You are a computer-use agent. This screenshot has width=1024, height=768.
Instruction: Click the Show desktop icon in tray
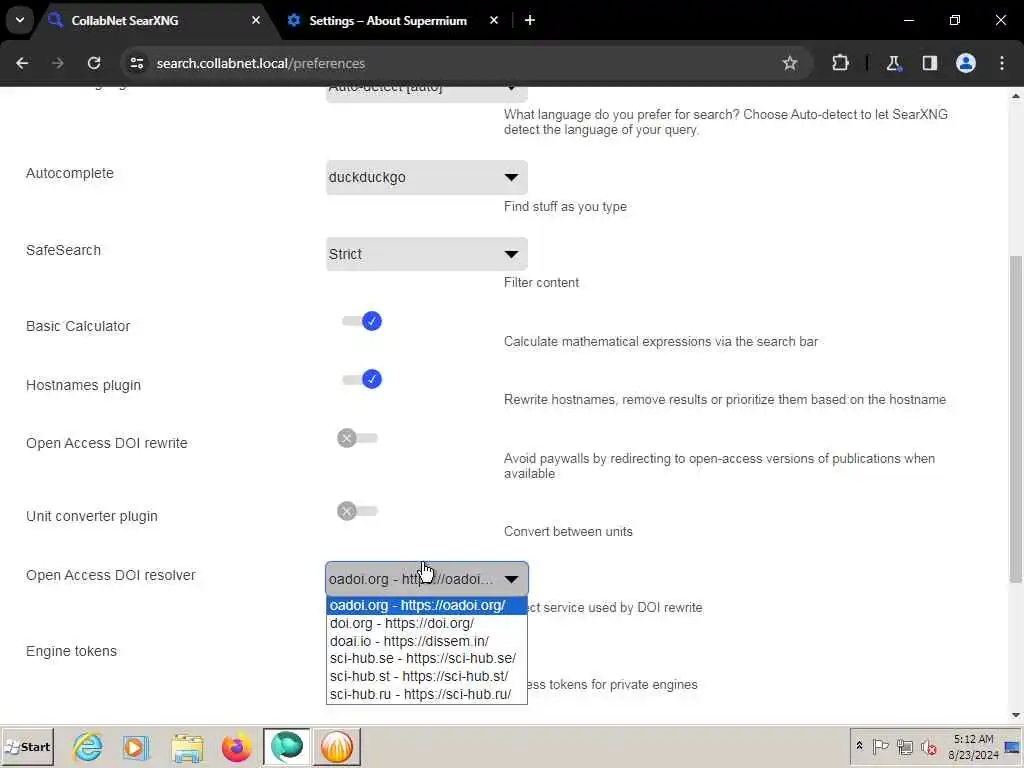pyautogui.click(x=1014, y=746)
